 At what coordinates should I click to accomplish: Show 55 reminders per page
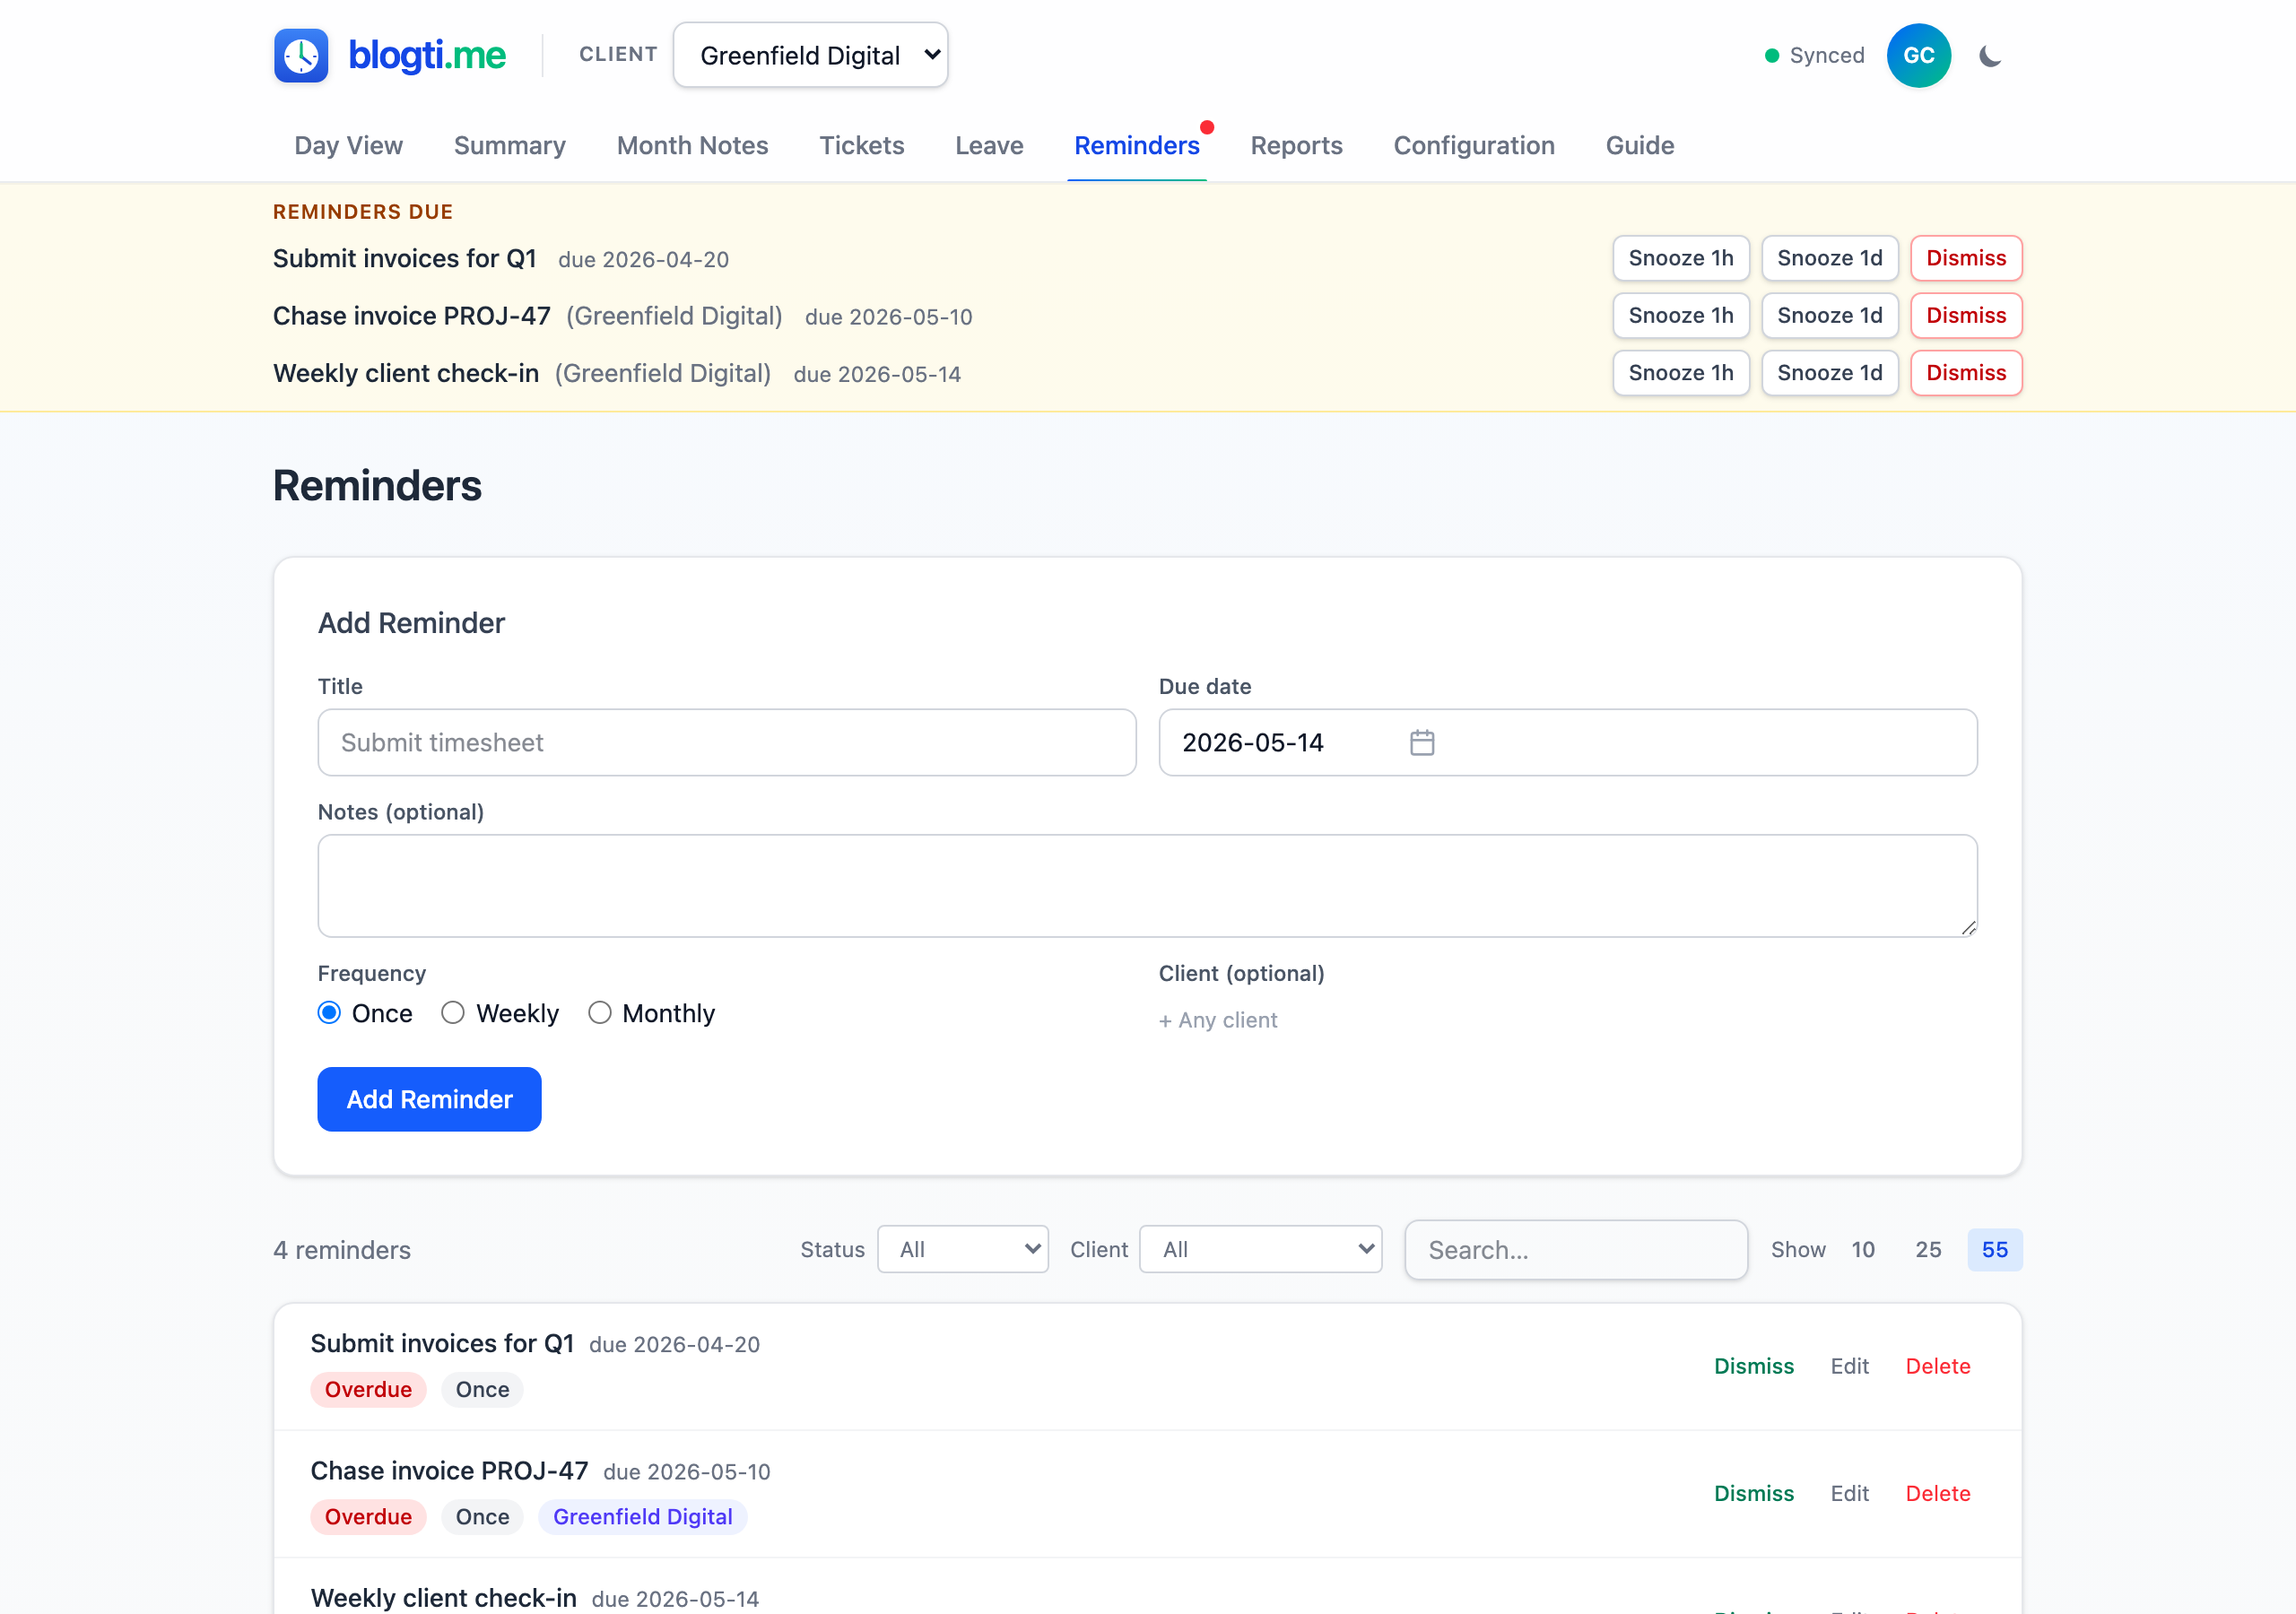[1994, 1250]
